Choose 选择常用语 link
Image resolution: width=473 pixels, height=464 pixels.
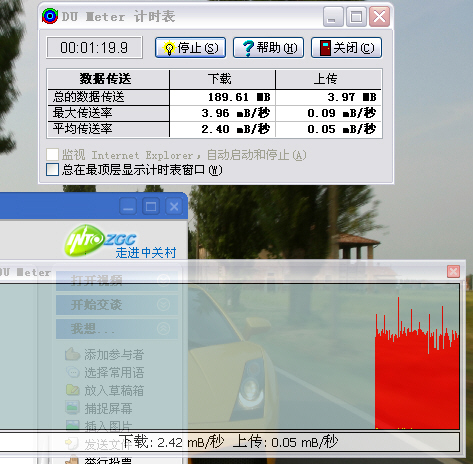tap(114, 373)
